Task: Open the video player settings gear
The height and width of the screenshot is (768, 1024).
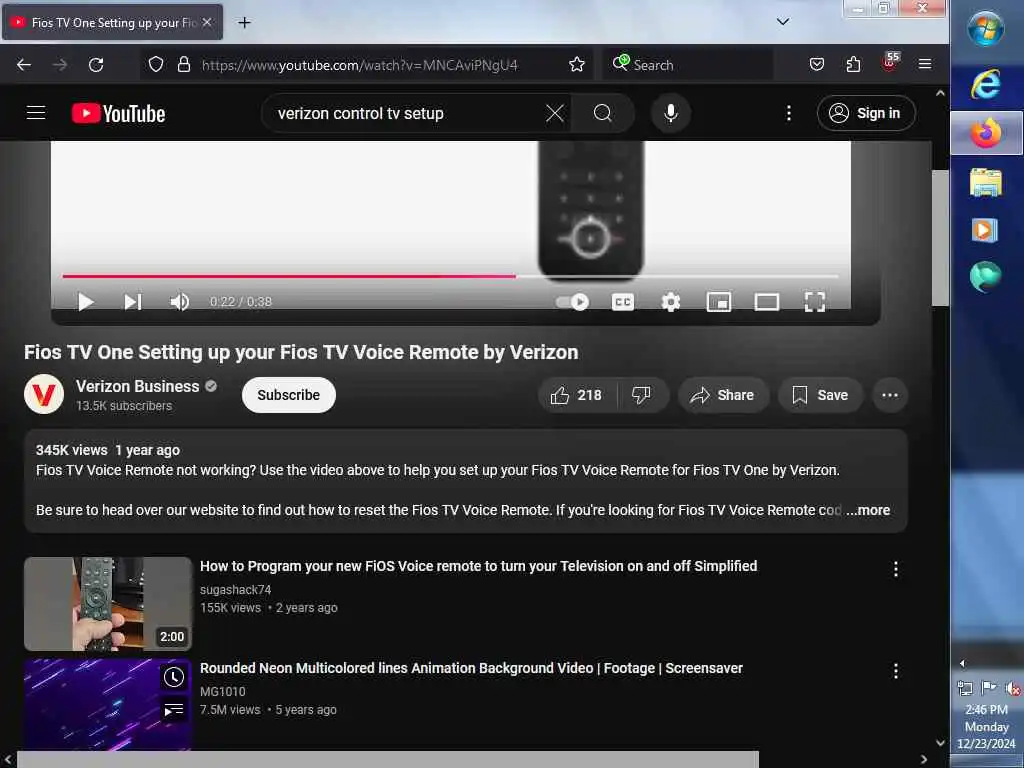Action: (x=671, y=302)
